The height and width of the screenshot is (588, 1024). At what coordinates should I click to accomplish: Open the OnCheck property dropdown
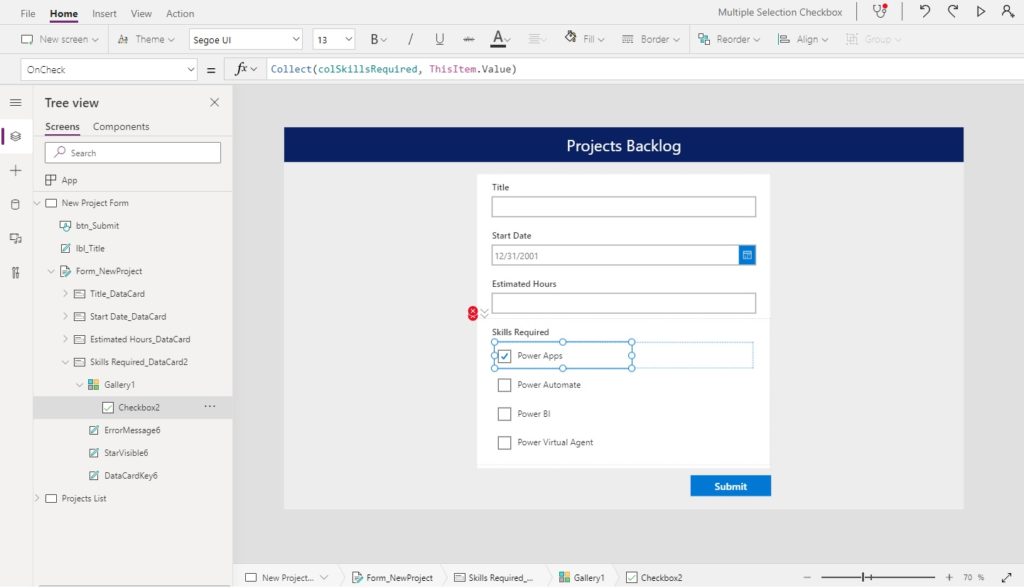(190, 70)
